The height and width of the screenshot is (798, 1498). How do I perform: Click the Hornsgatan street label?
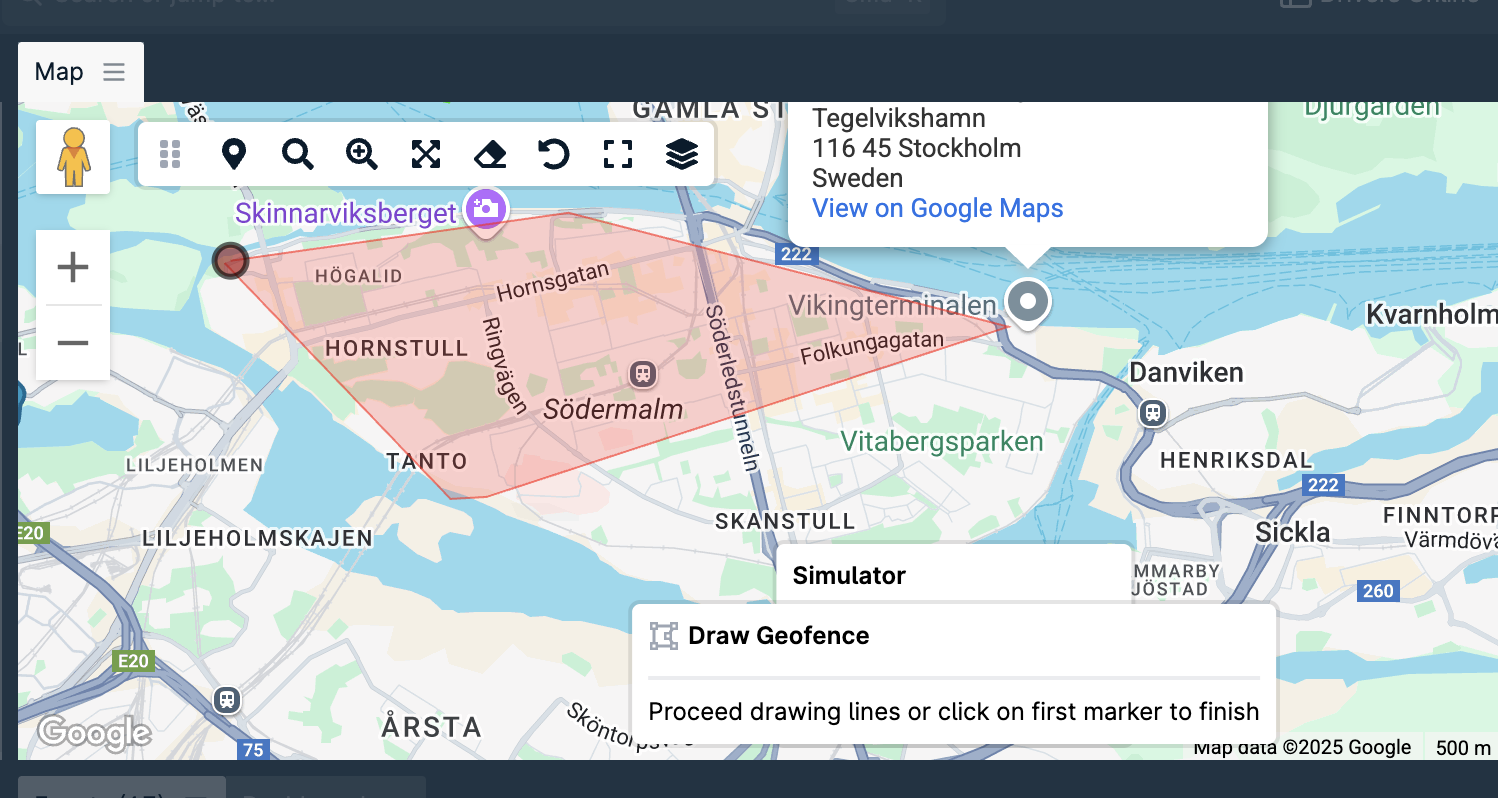[553, 281]
